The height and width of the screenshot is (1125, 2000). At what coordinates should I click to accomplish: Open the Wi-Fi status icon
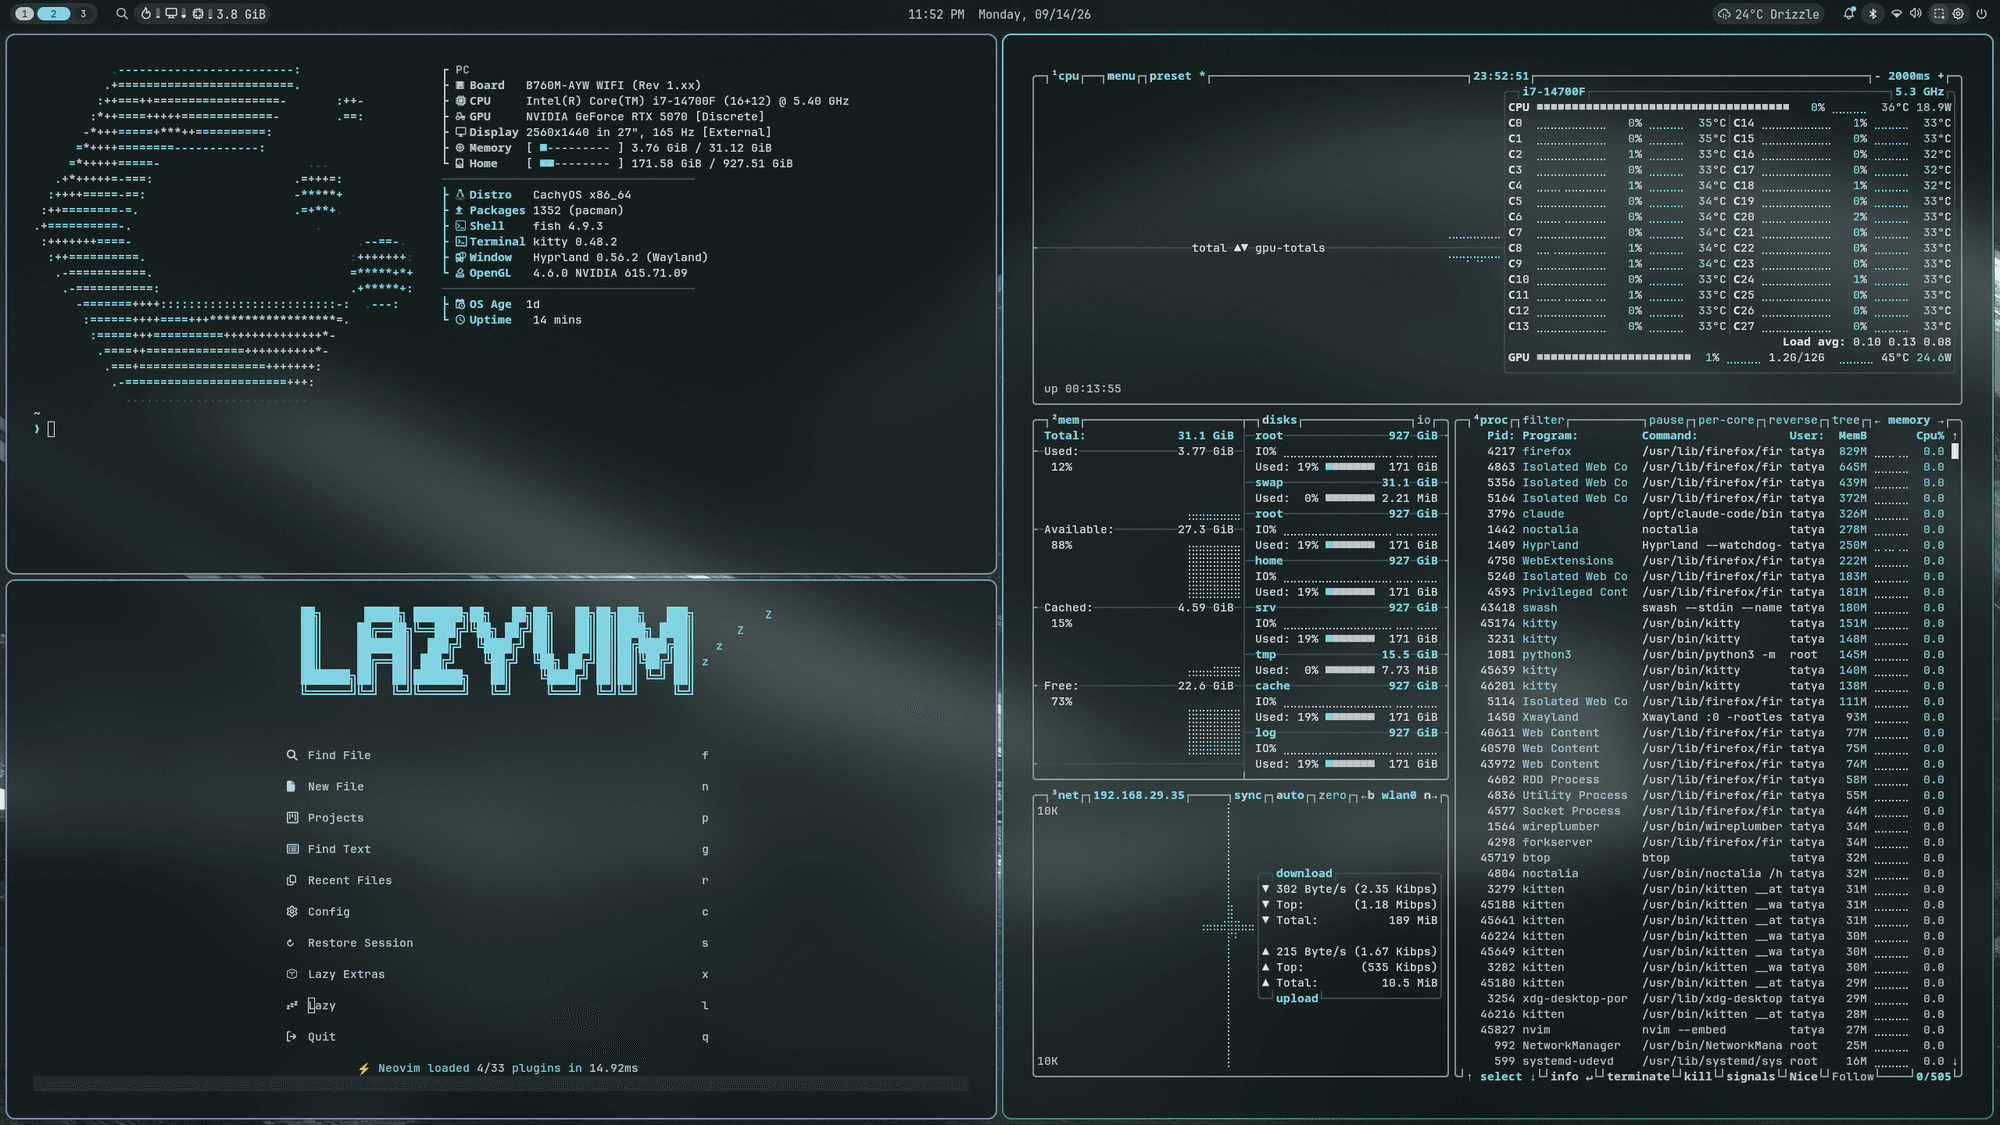[1896, 14]
